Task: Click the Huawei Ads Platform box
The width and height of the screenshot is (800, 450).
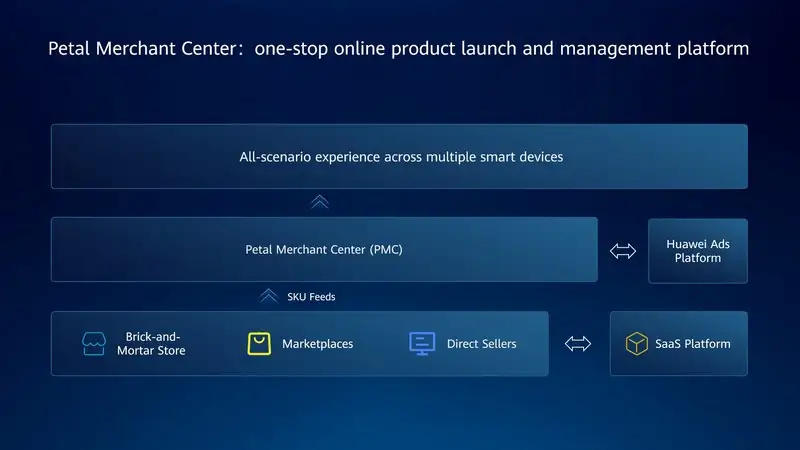Action: coord(697,250)
